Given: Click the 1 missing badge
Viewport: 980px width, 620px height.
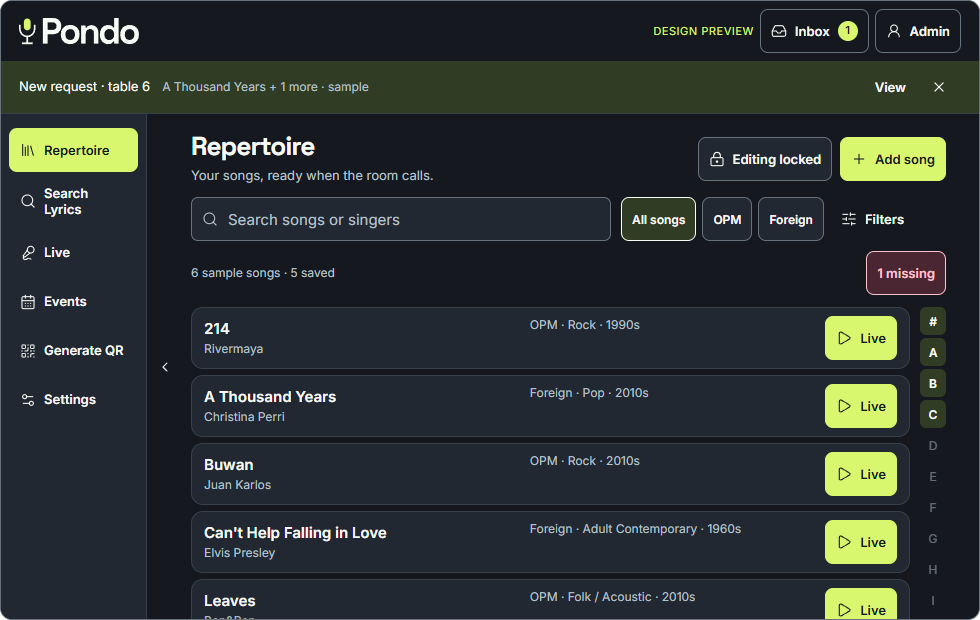Looking at the screenshot, I should [x=906, y=273].
